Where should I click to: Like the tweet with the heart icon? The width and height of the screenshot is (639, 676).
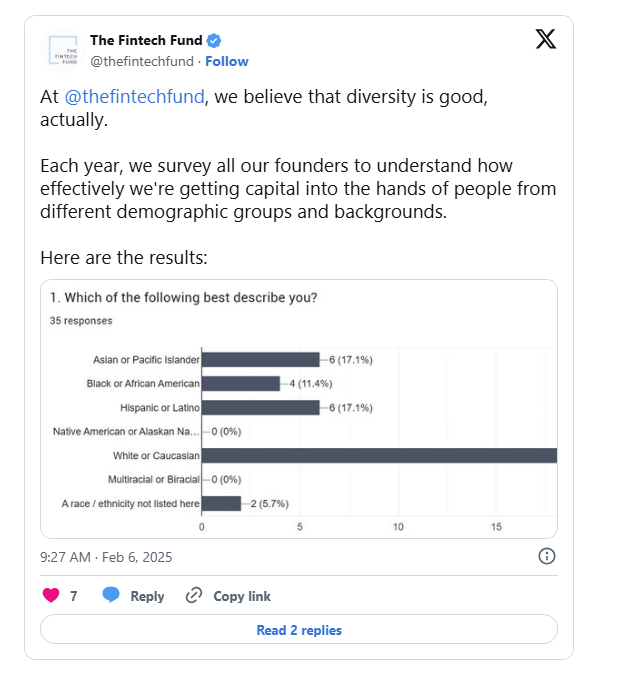point(51,596)
